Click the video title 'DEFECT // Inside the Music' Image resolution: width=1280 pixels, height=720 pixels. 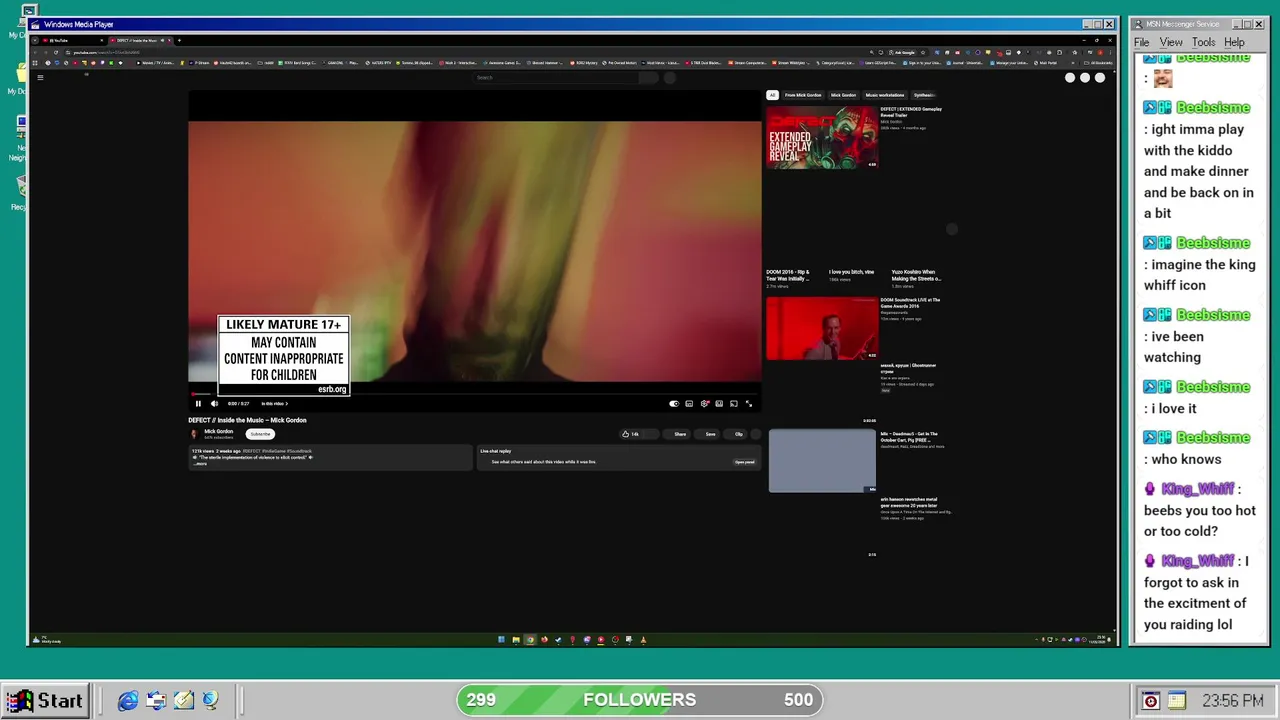tap(248, 420)
